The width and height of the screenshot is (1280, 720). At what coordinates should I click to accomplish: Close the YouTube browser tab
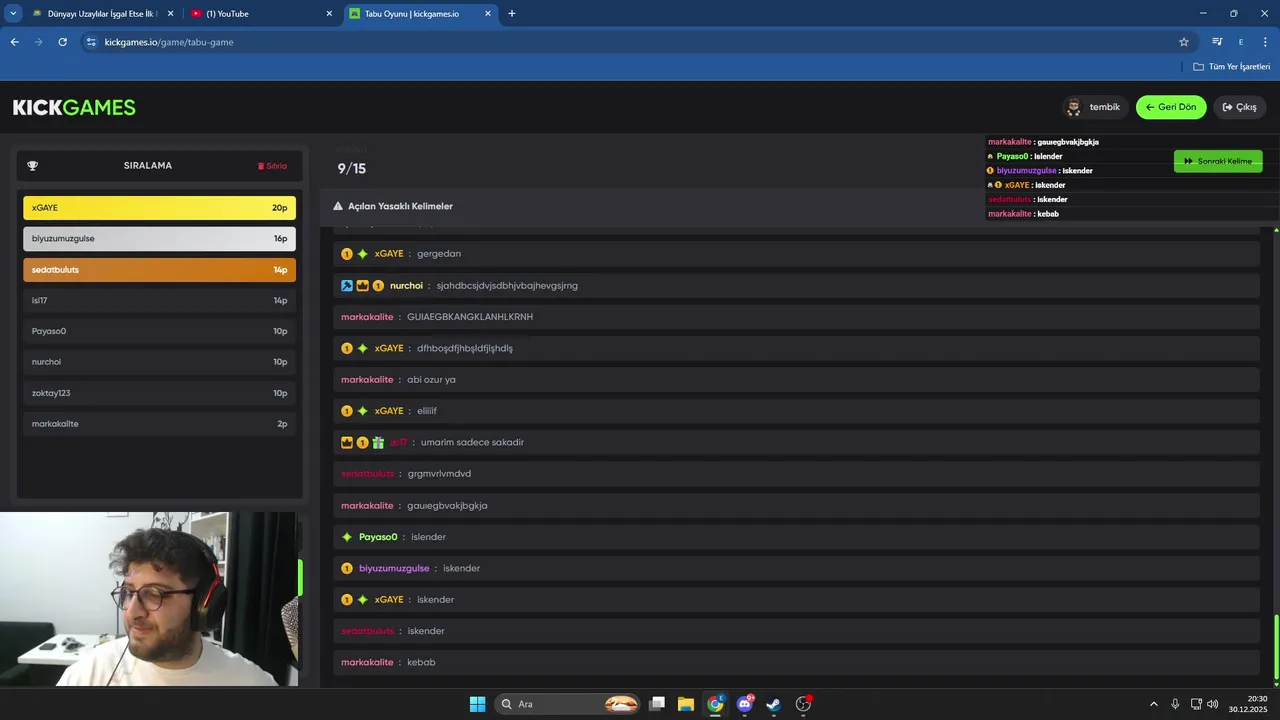tap(329, 14)
